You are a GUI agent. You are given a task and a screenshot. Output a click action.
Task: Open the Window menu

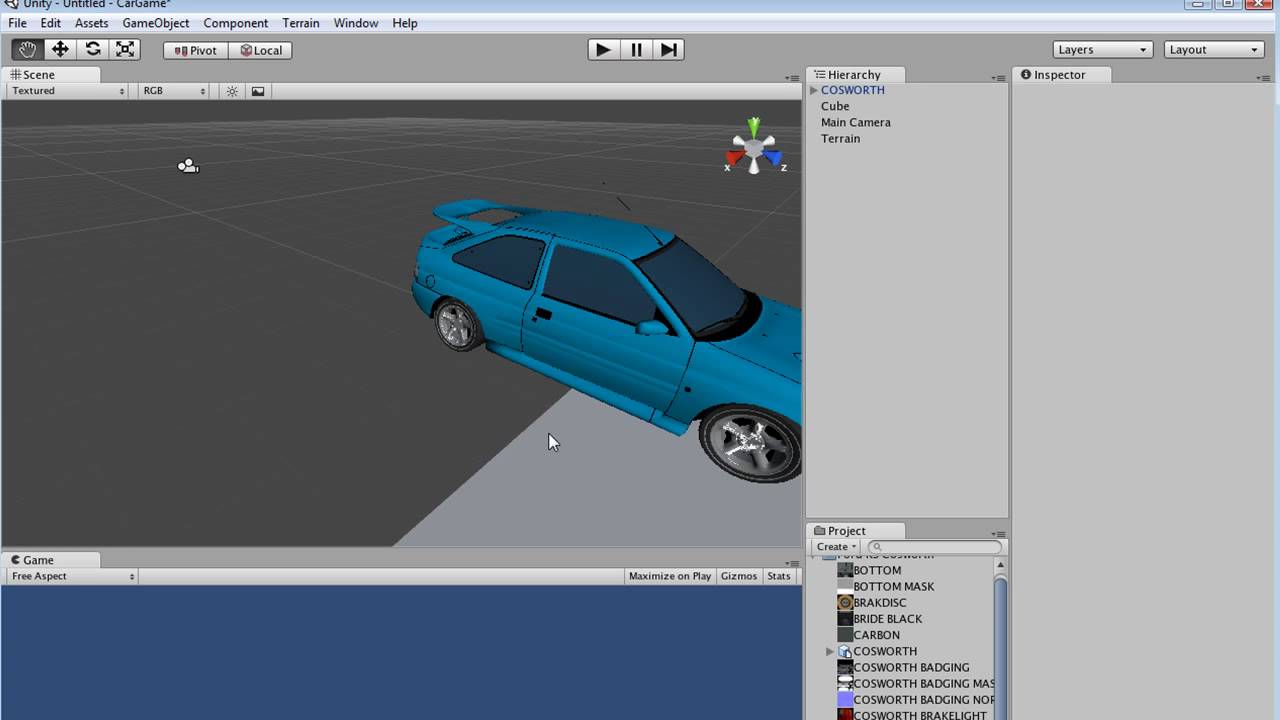click(356, 23)
